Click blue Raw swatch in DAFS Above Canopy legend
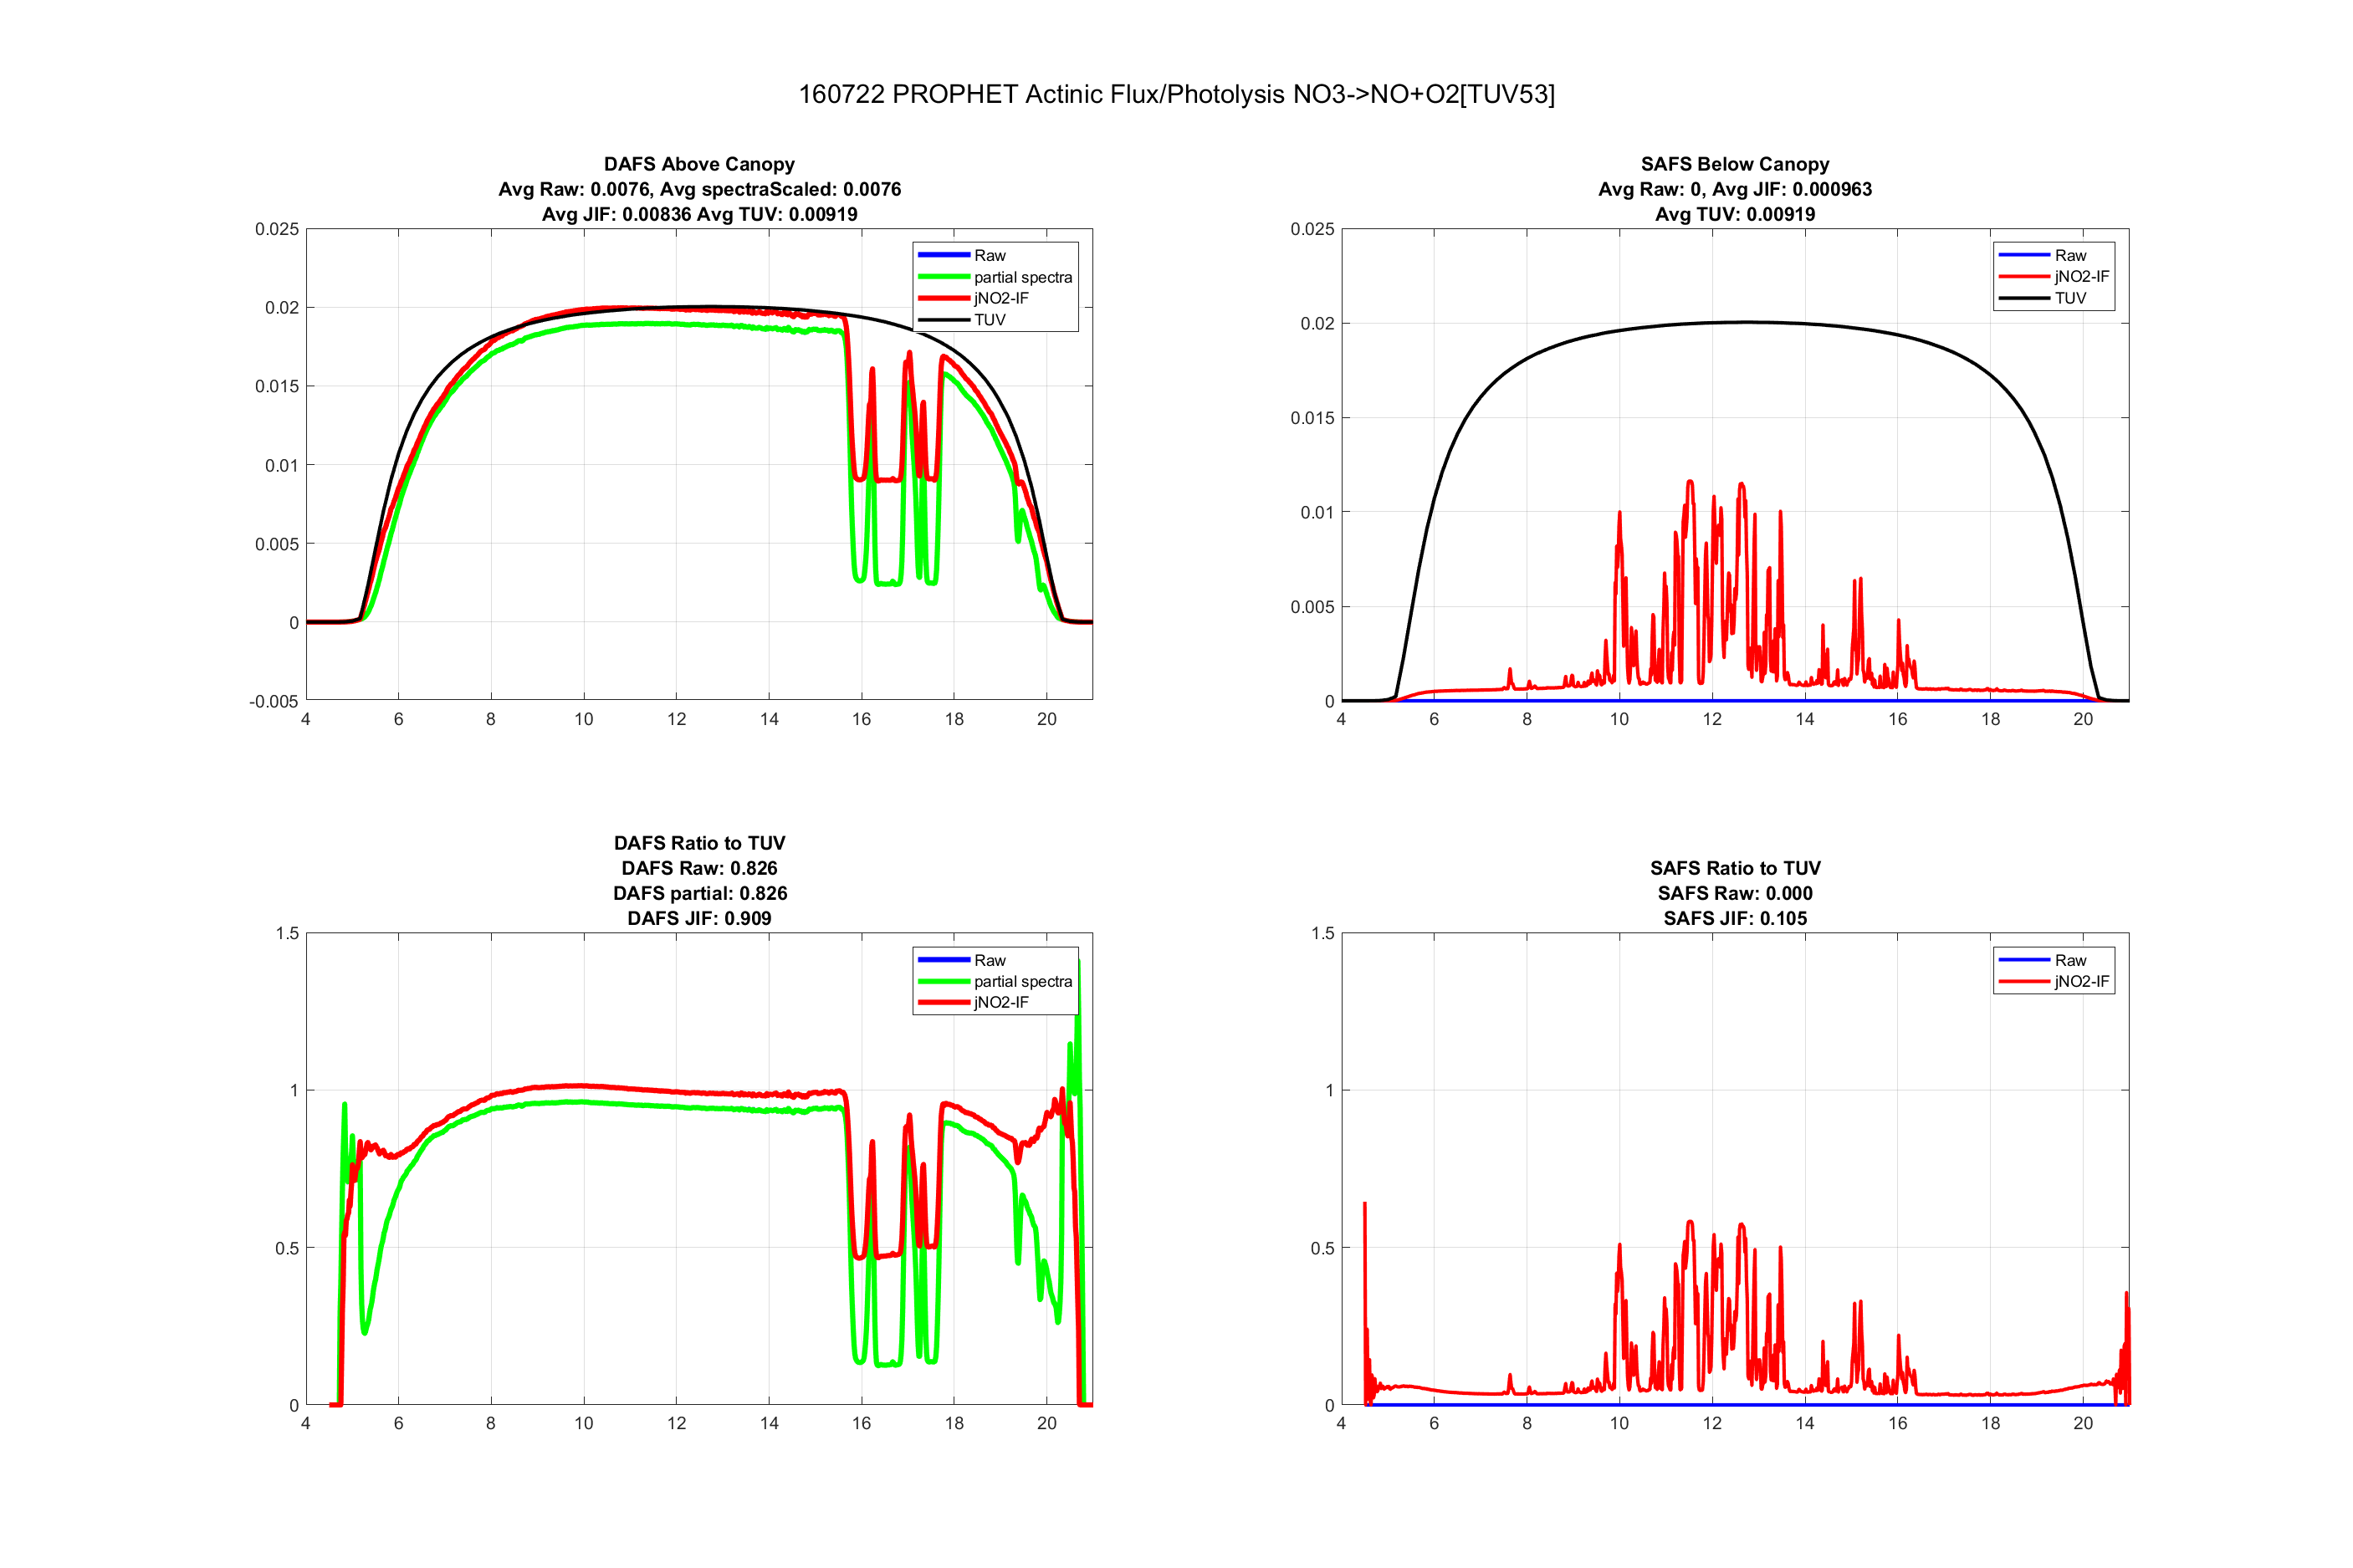 pos(943,256)
